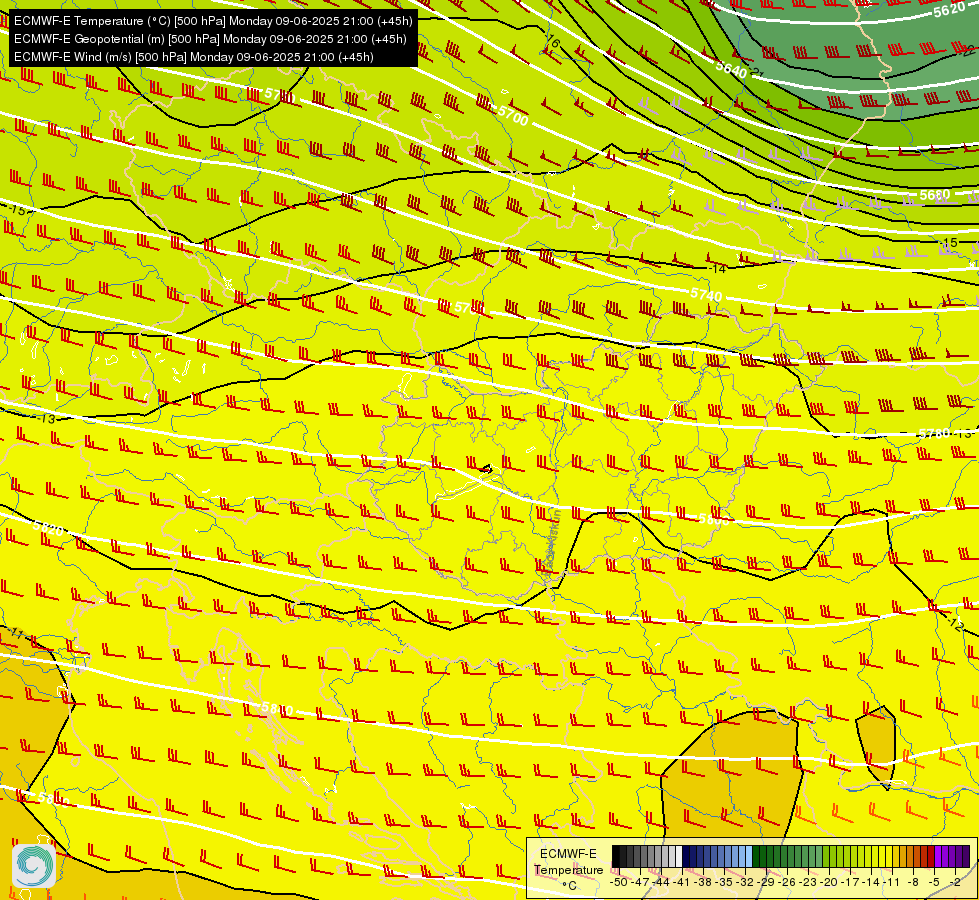The image size is (979, 900).
Task: Click the -11 isotherm label
Action: (17, 635)
